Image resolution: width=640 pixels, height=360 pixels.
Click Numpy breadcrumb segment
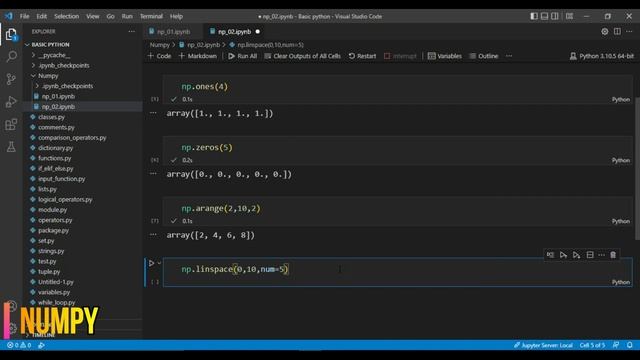[x=160, y=45]
